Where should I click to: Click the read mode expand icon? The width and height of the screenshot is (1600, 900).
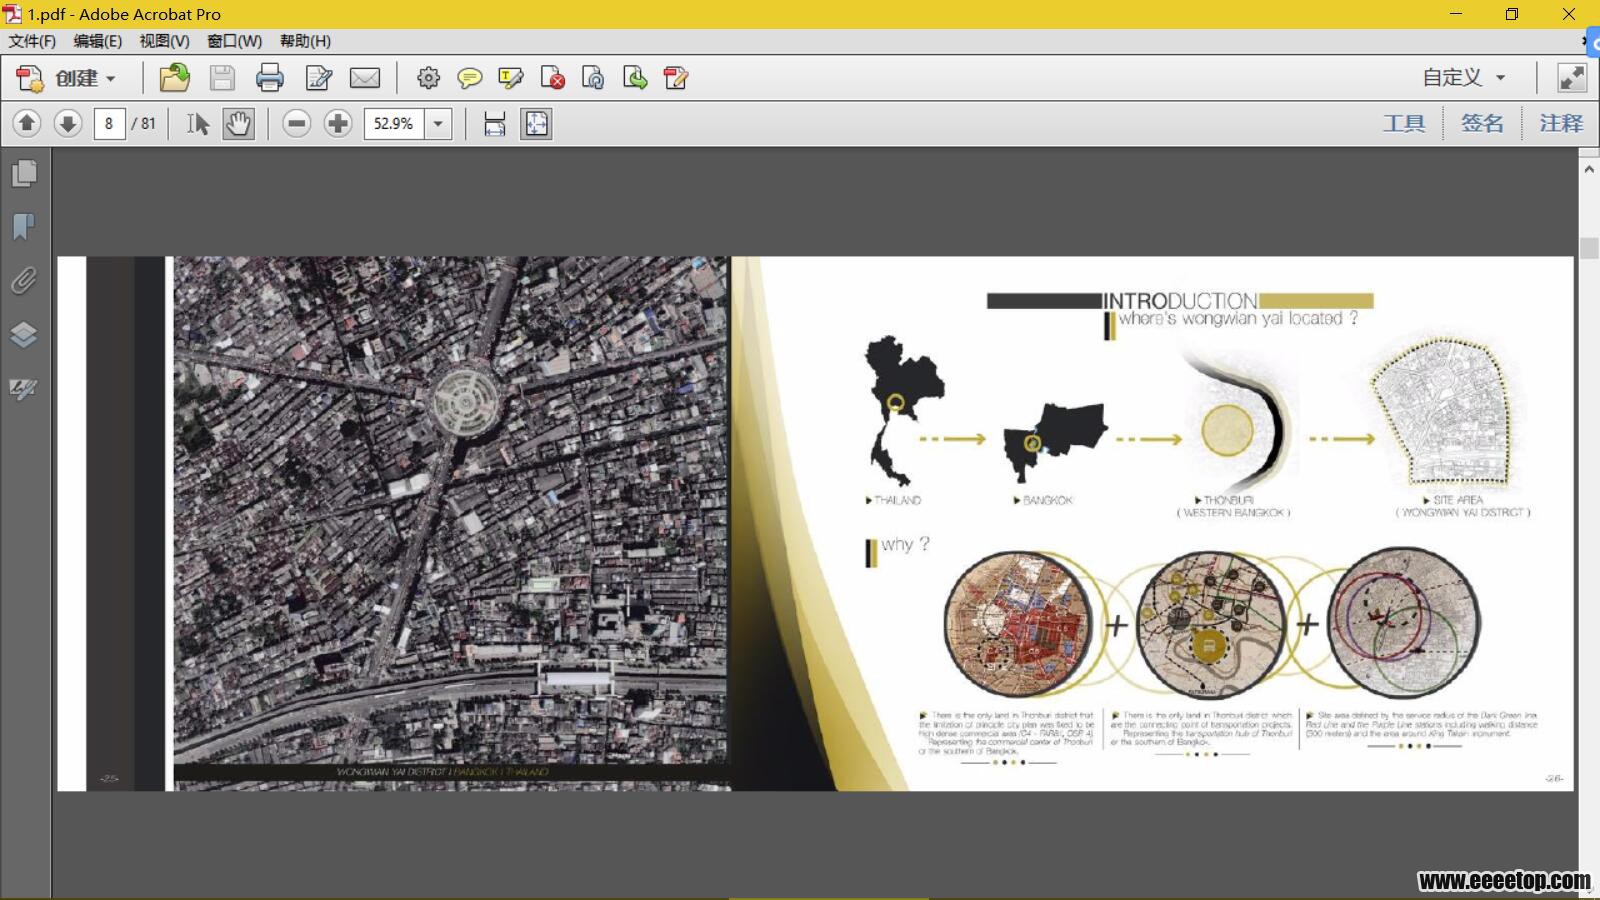[1572, 78]
